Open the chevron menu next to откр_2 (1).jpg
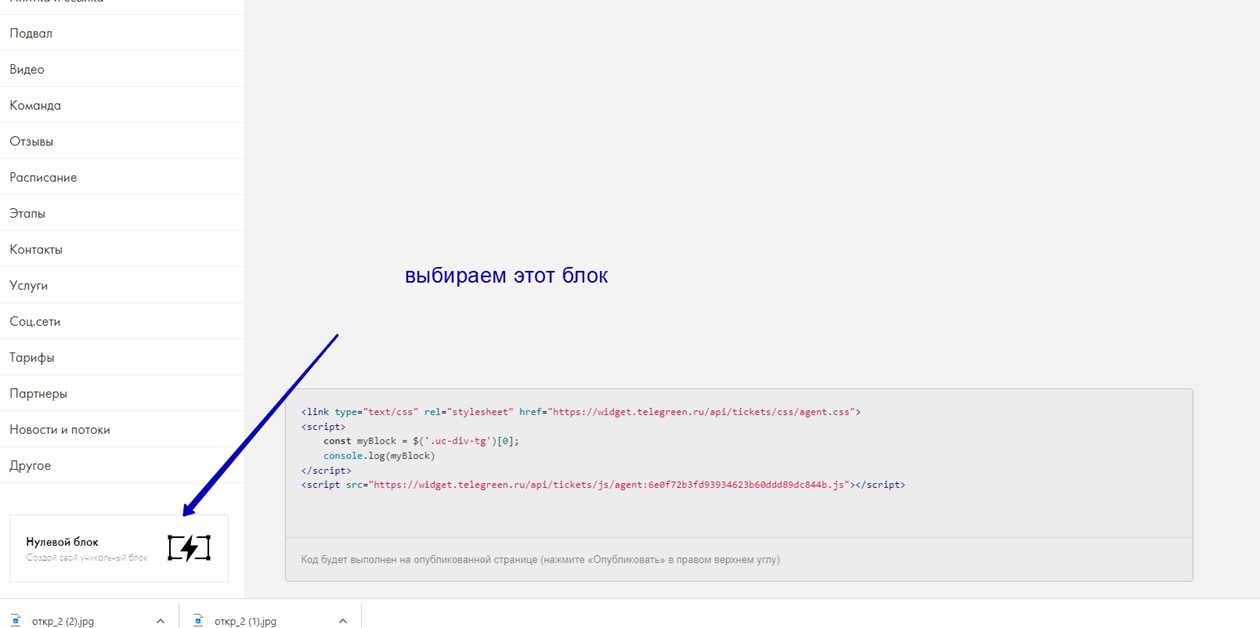 [342, 621]
